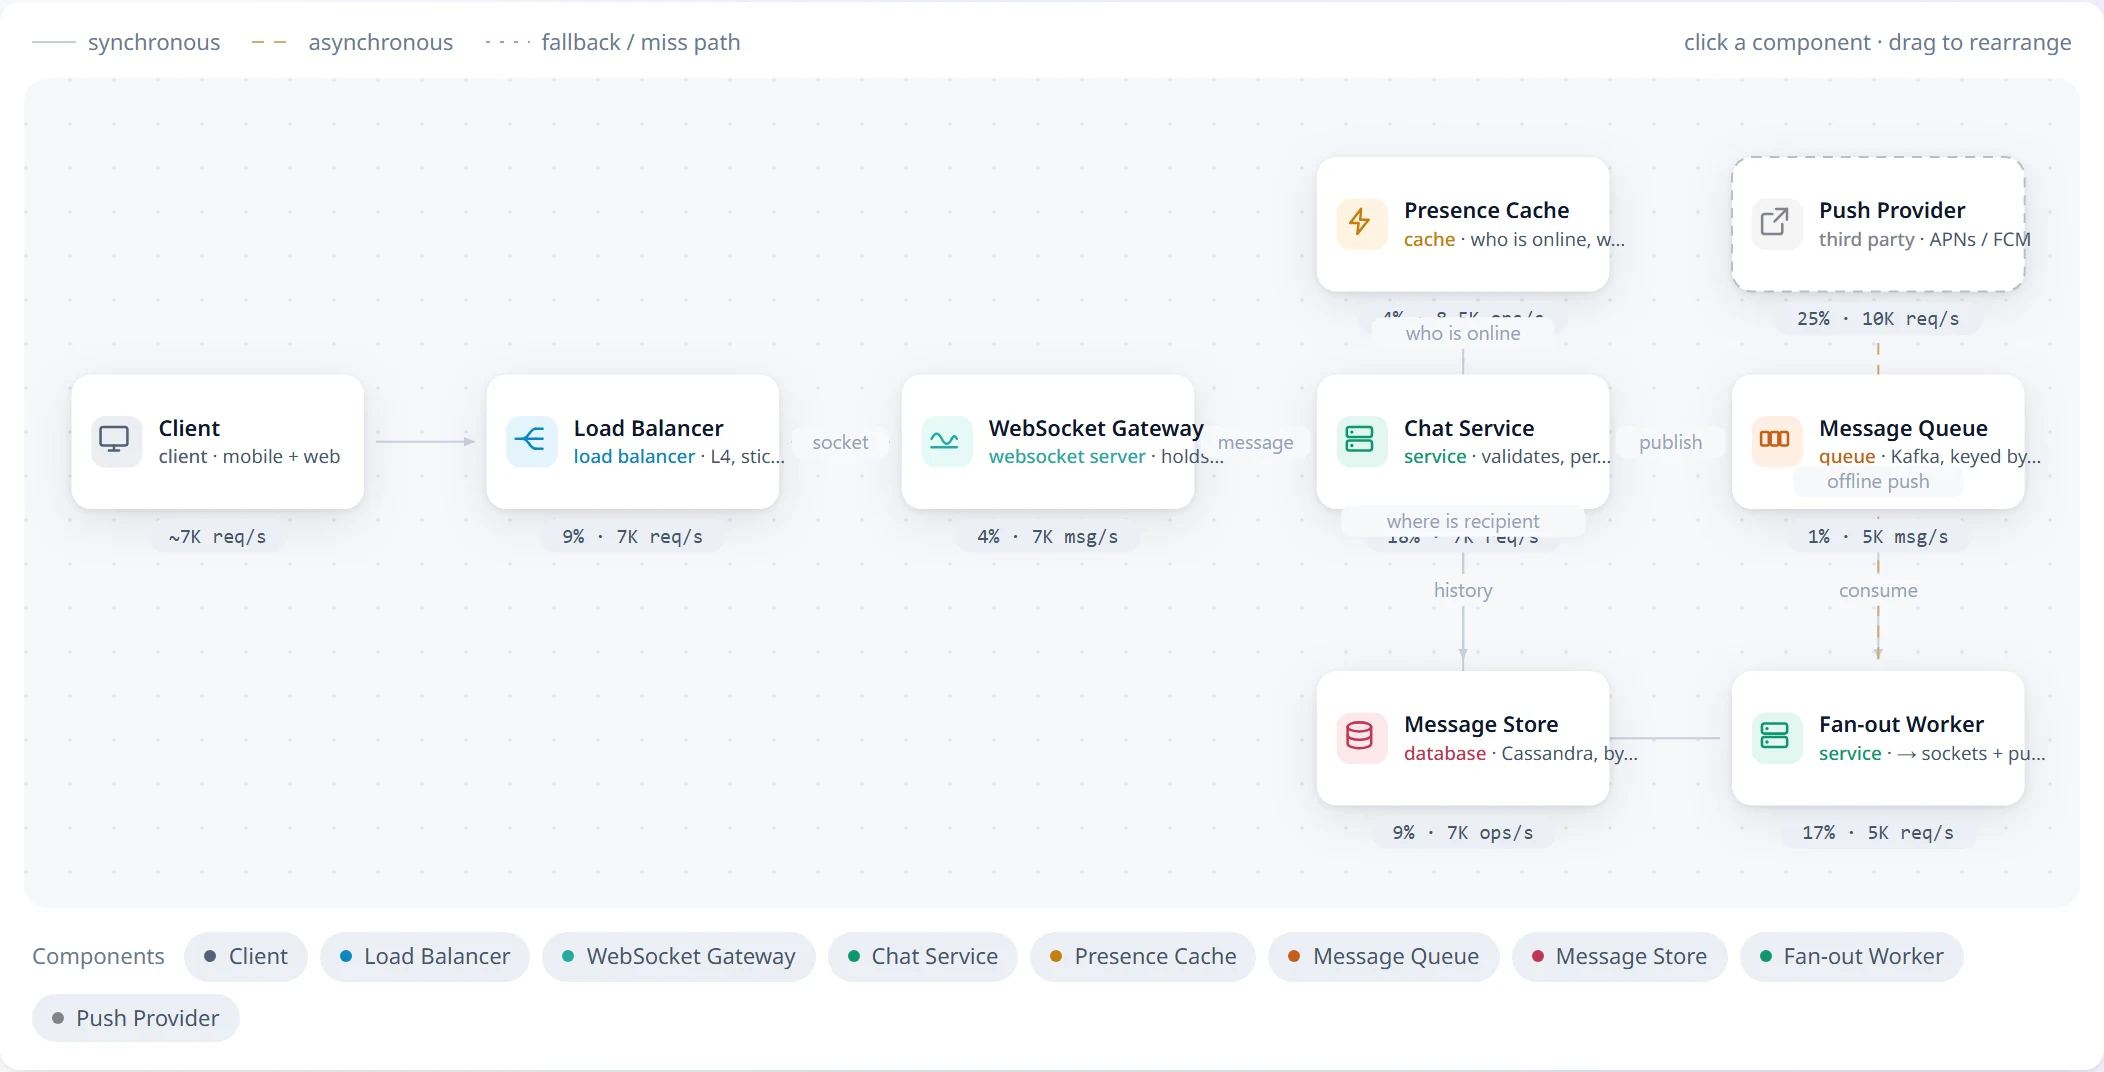2104x1072 pixels.
Task: Open the WebSocket Gateway node title
Action: coord(1096,428)
